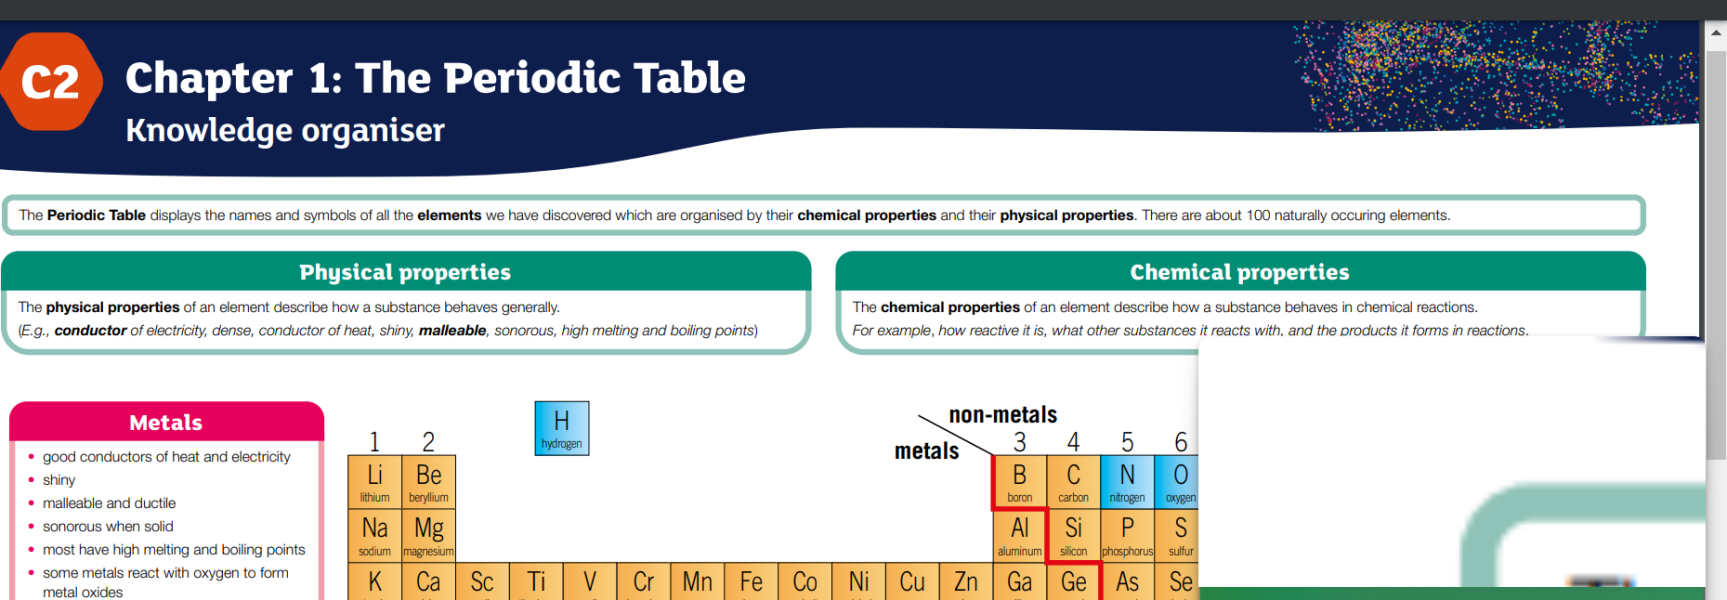
Task: Click the Li lithium cell
Action: pos(375,482)
